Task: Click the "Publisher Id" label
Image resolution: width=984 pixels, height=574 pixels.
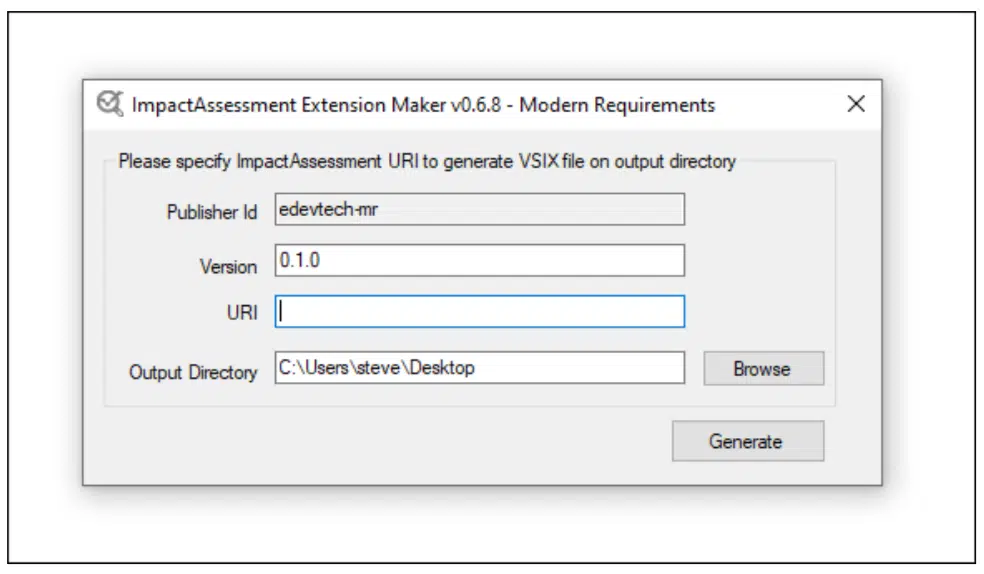Action: tap(212, 212)
